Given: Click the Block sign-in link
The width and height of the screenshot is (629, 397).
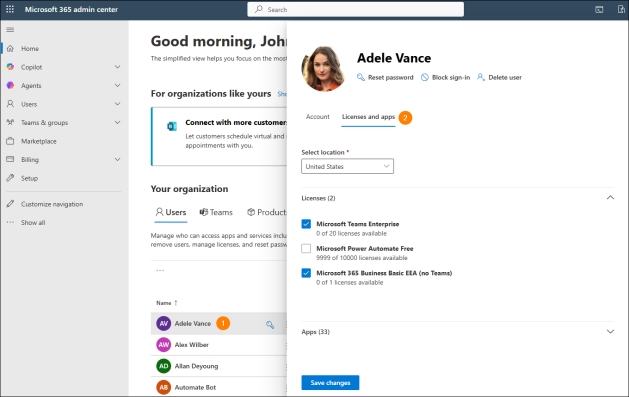Looking at the screenshot, I should tap(451, 77).
